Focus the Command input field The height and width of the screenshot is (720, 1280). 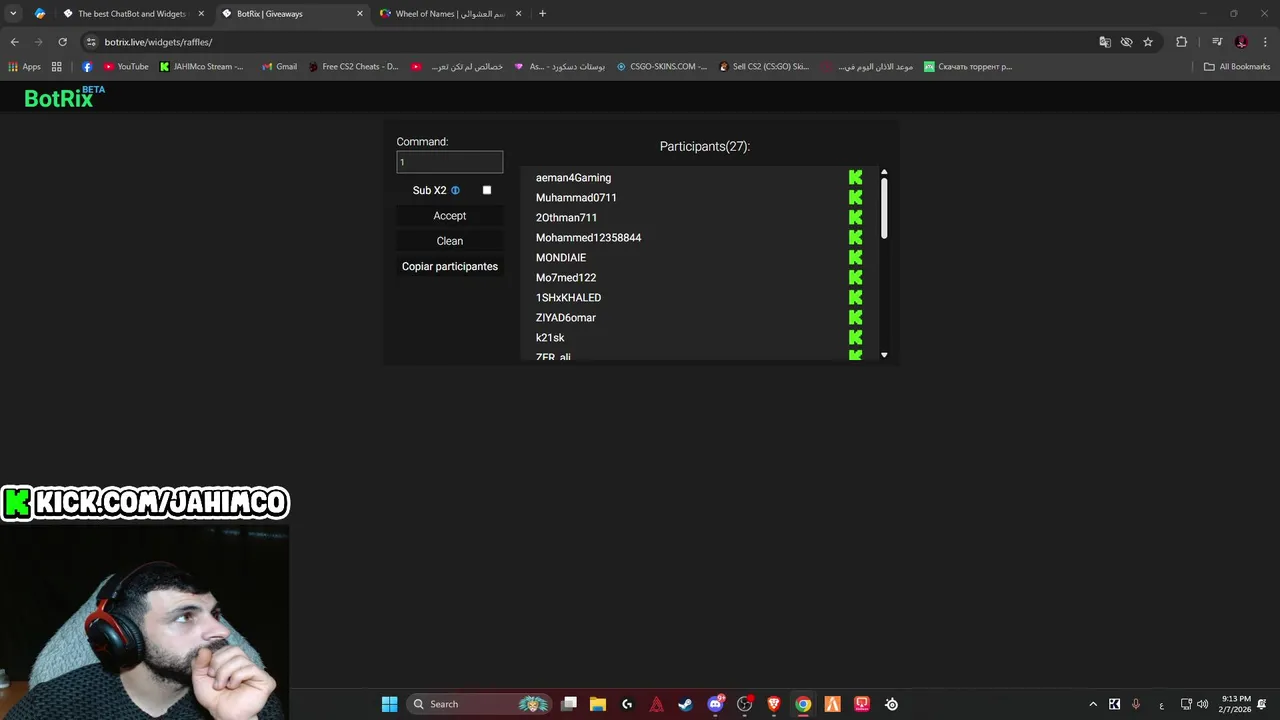pos(450,162)
